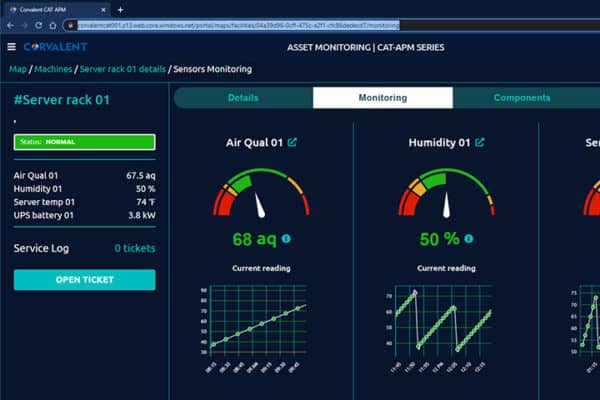Select the Monitoring tab

(382, 98)
